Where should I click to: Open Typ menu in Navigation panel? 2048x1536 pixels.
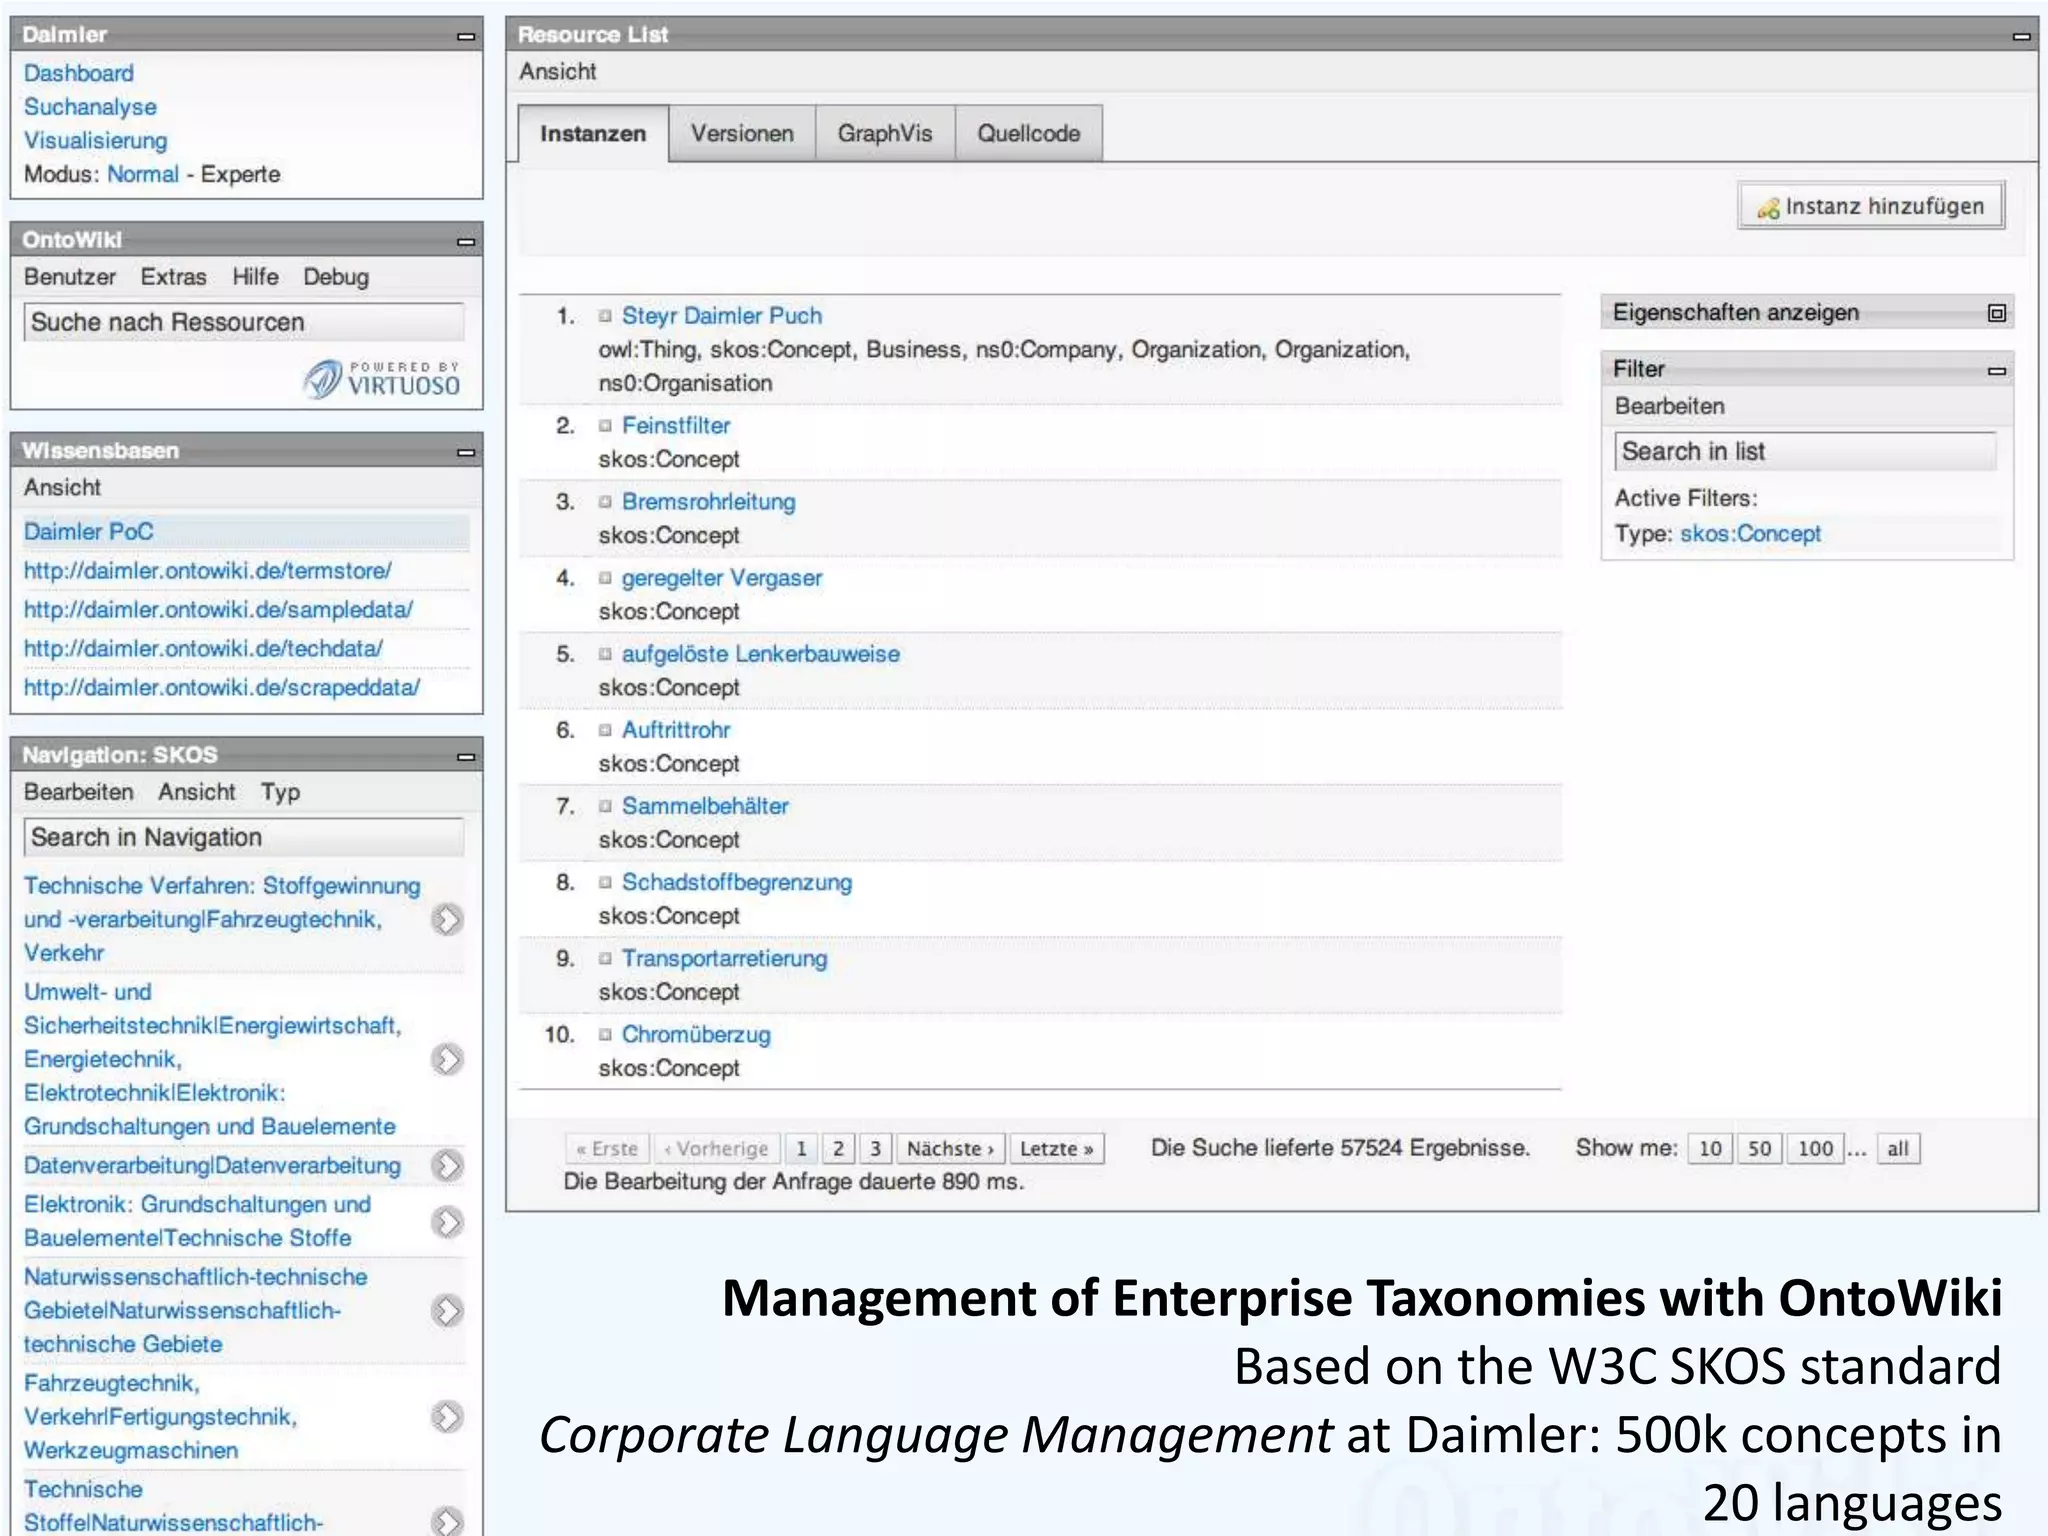[x=281, y=792]
